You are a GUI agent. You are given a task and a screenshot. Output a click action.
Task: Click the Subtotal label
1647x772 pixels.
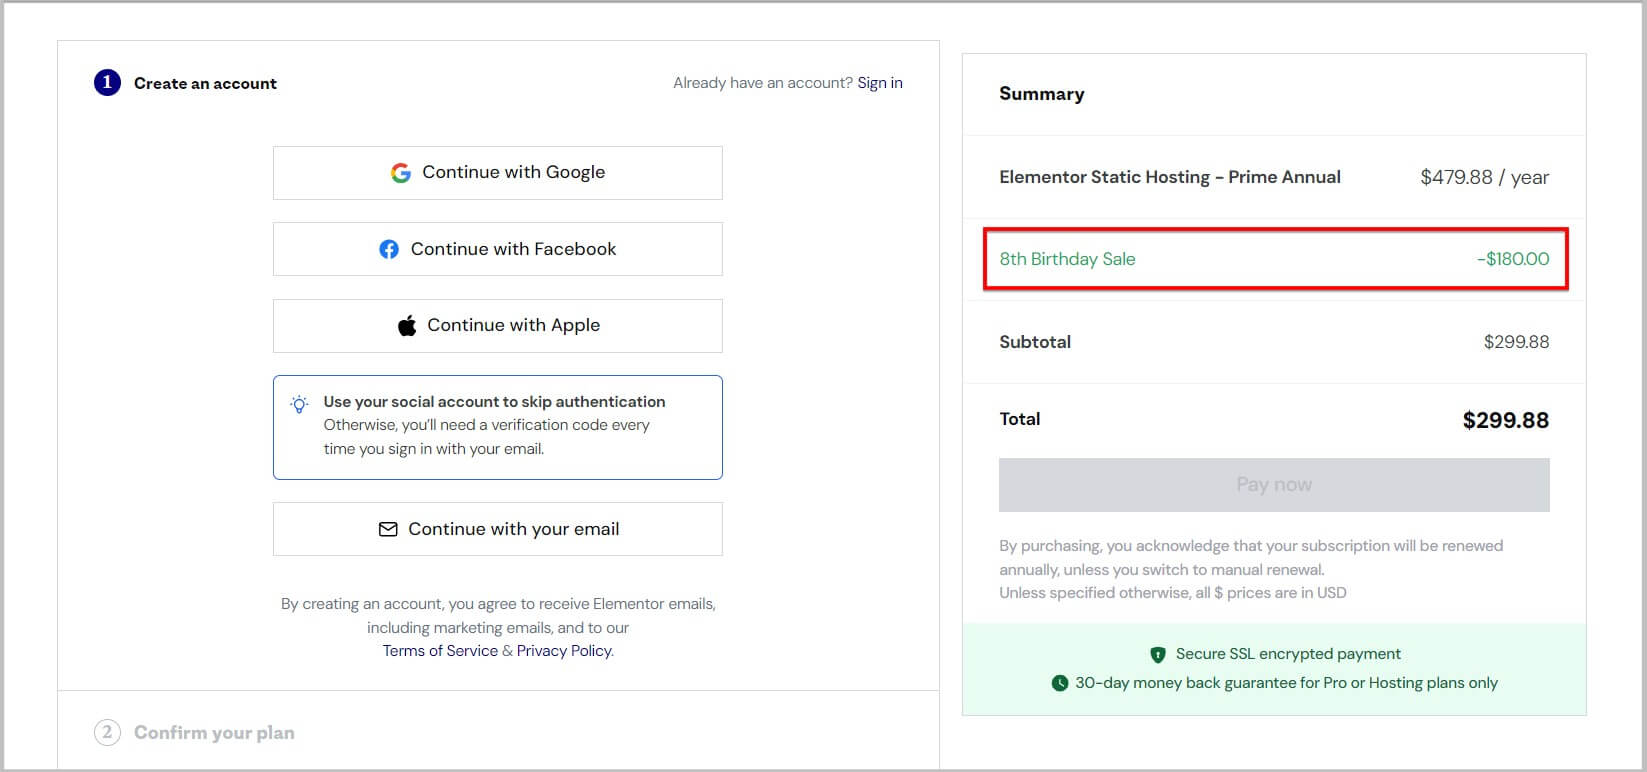coord(1035,342)
